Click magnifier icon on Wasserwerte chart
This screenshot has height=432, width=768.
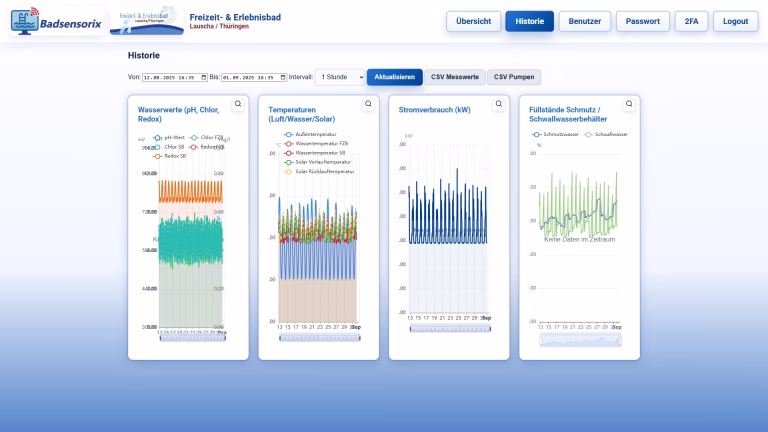tap(238, 104)
